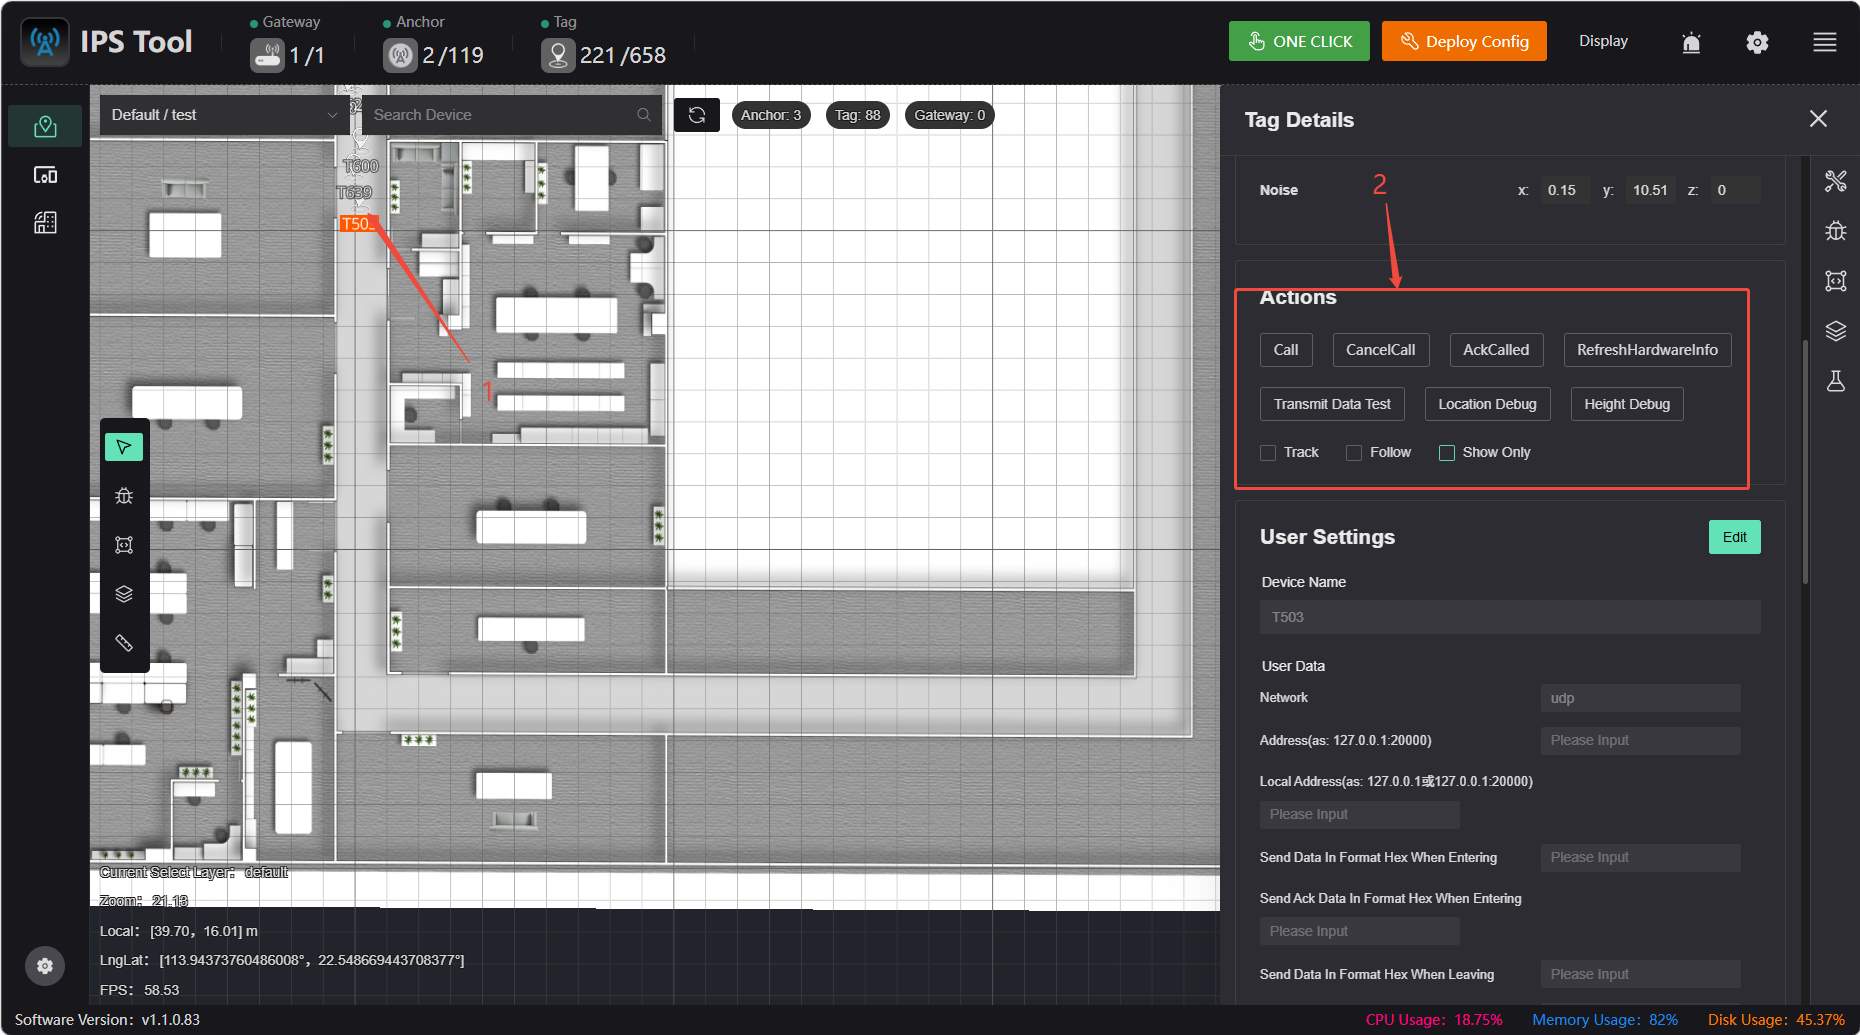Click the Gateway status icon
Viewport: 1860px width, 1035px height.
[267, 55]
